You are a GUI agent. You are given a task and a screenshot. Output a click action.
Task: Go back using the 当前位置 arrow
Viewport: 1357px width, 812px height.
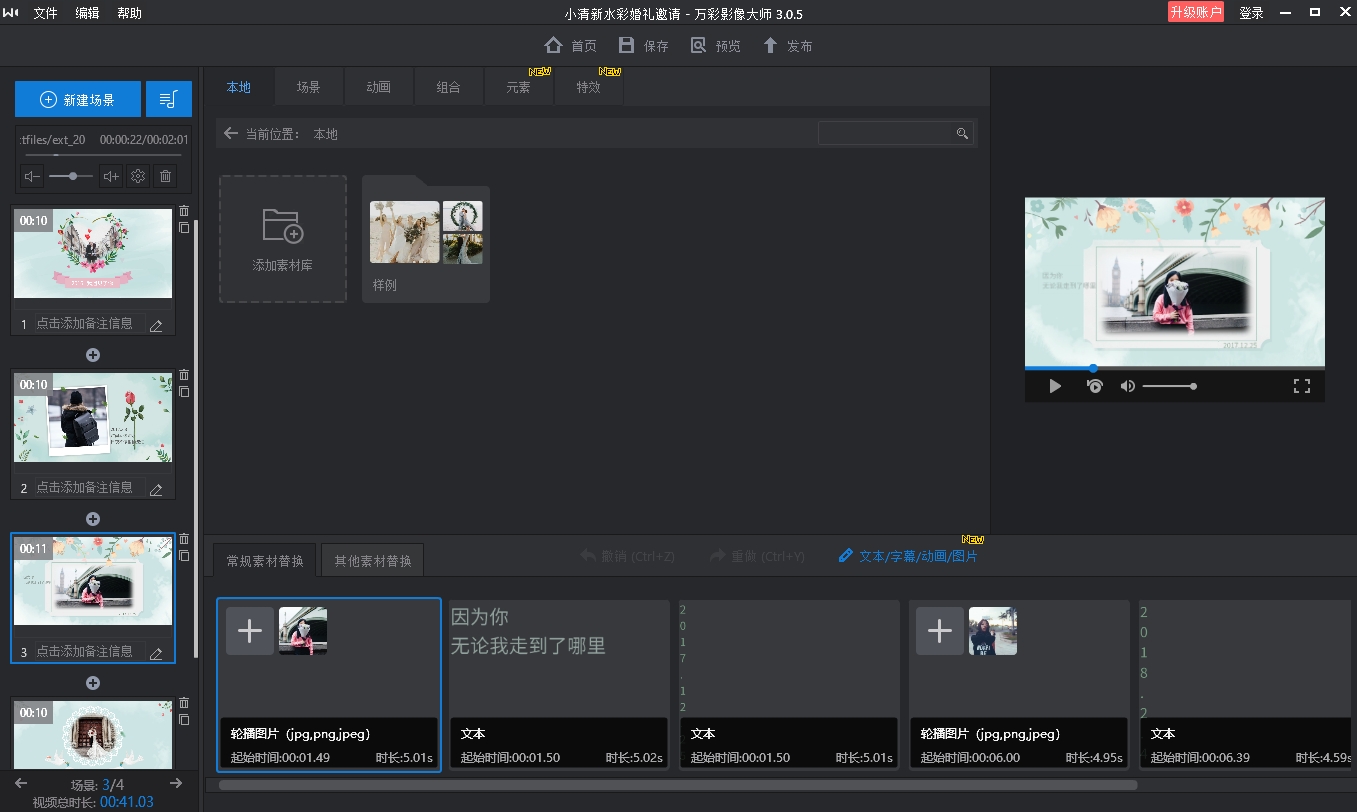coord(231,133)
